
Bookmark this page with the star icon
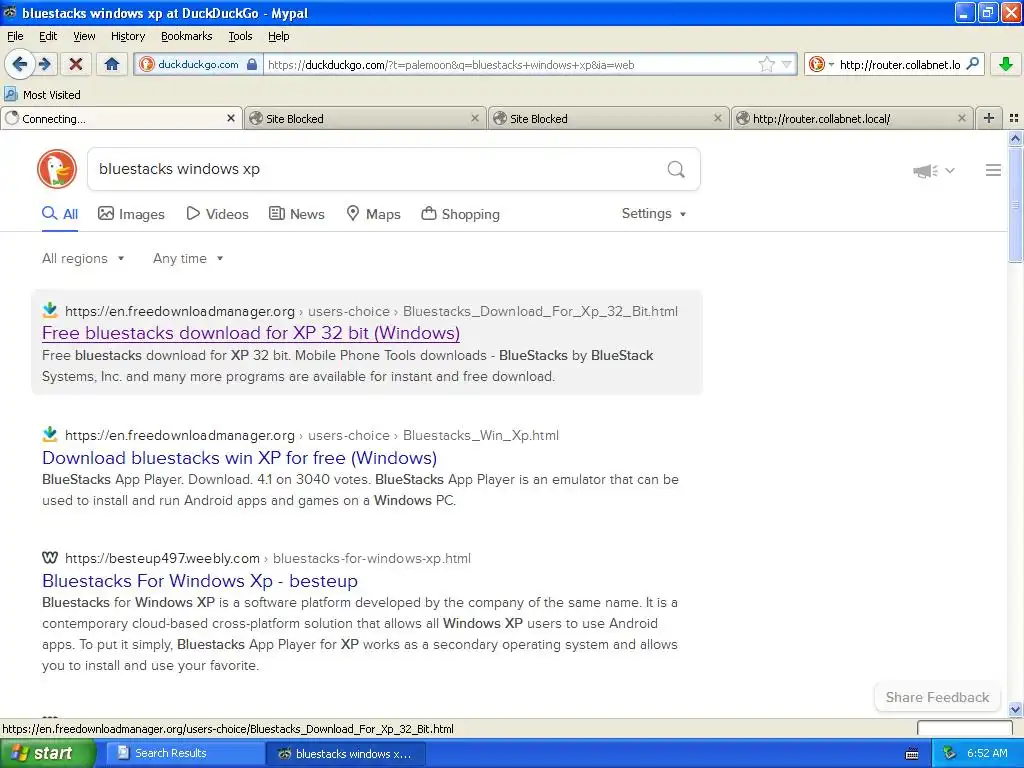coord(766,64)
